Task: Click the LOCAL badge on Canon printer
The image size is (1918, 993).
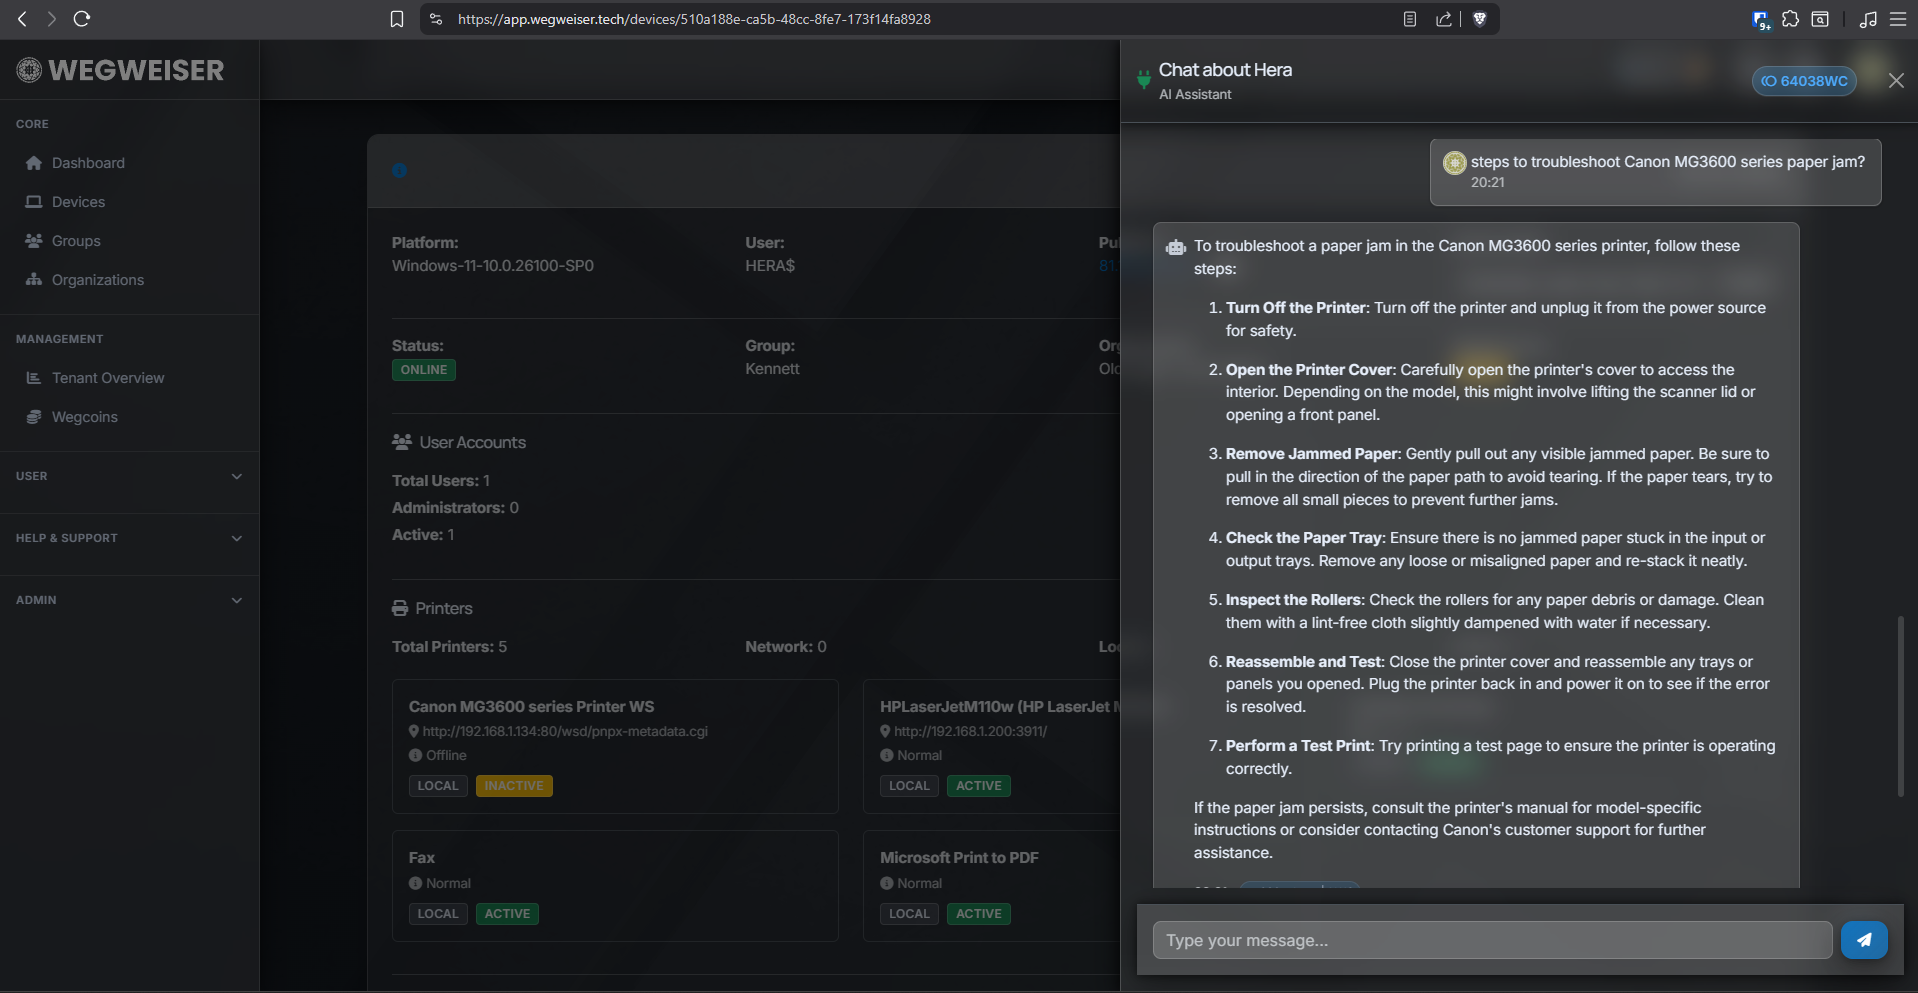Action: pos(438,786)
